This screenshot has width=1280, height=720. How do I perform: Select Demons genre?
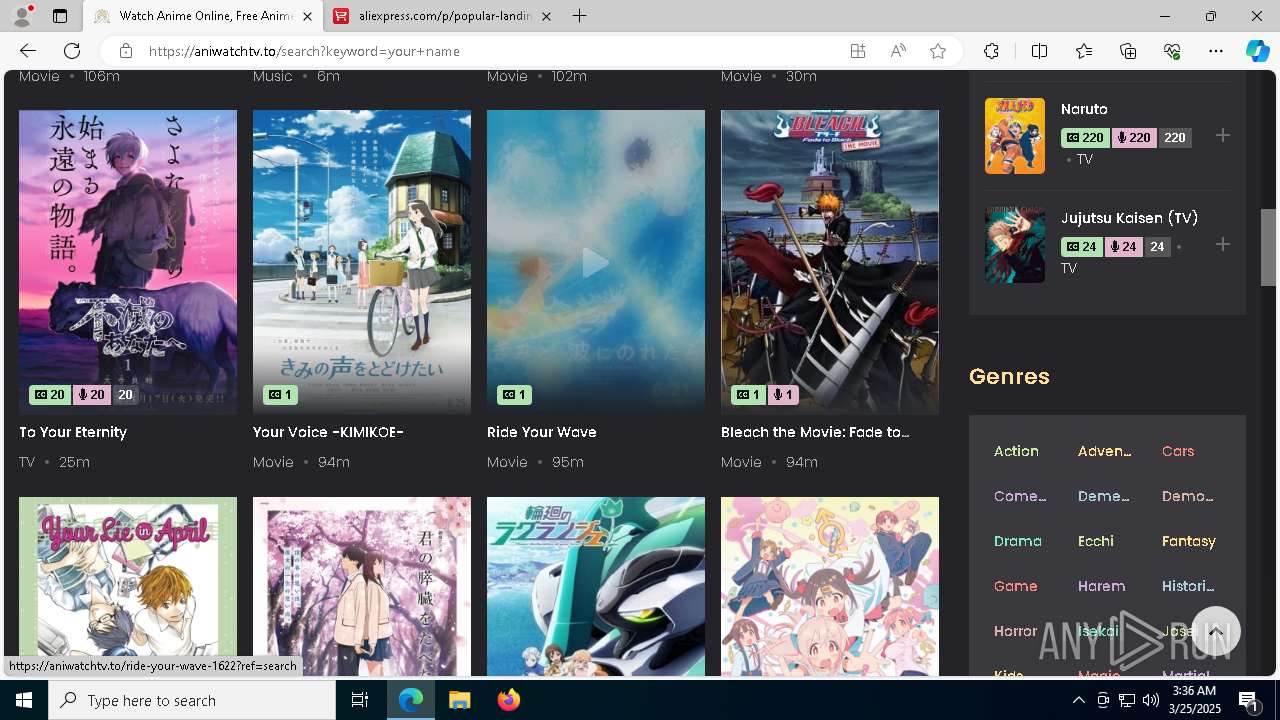coord(1187,496)
